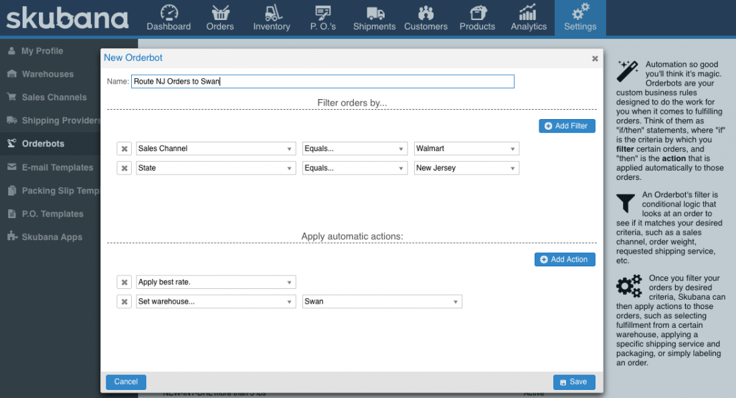Screen dimensions: 736x398
Task: Open the Dashboard gauge icon
Action: (x=169, y=12)
